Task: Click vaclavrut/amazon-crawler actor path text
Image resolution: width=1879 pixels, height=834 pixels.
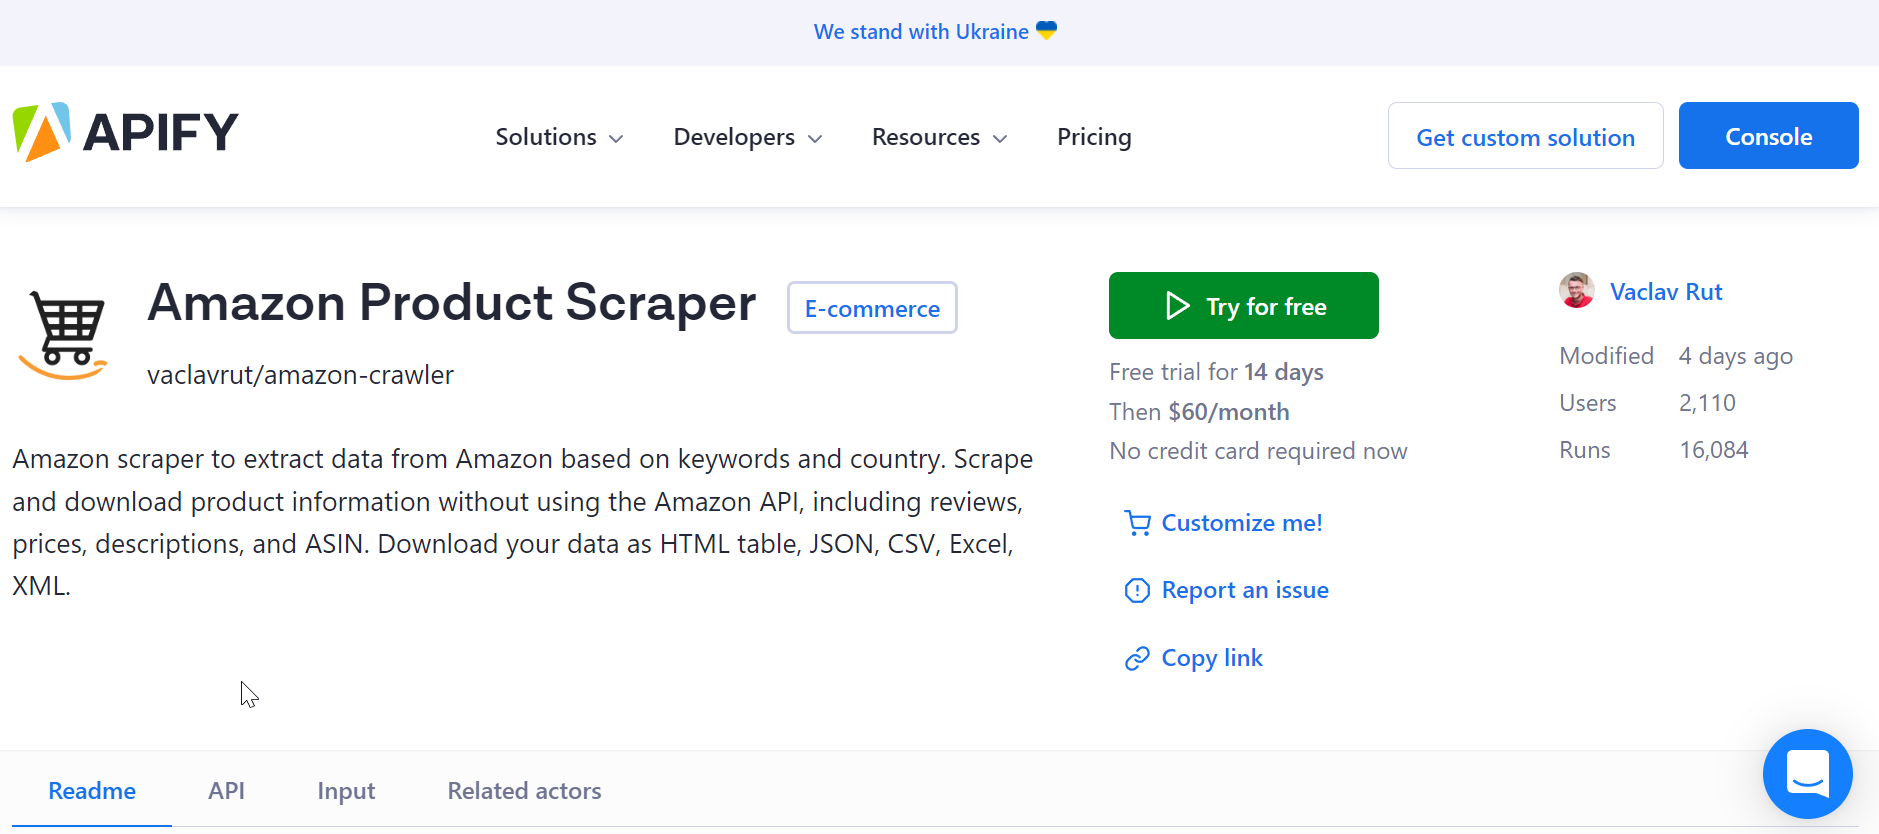Action: 300,375
